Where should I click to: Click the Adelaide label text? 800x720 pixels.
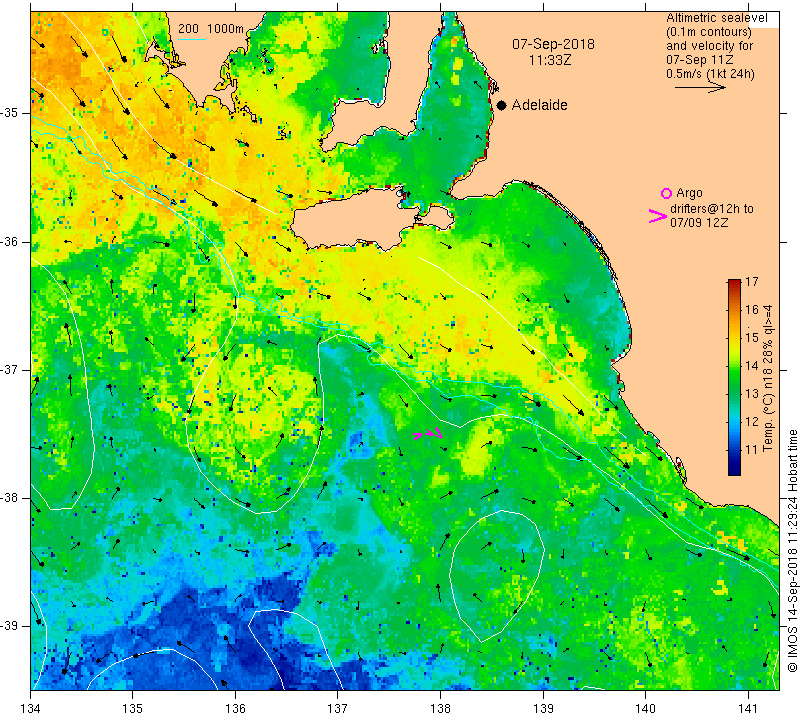tap(539, 105)
